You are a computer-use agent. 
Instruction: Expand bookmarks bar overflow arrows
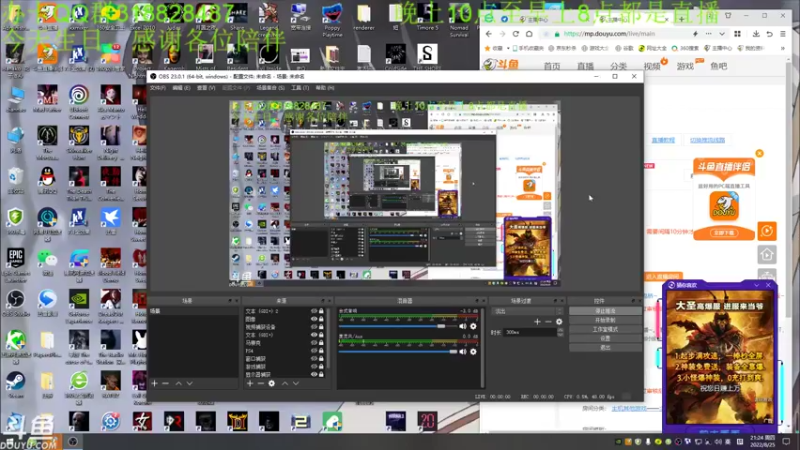coord(783,48)
